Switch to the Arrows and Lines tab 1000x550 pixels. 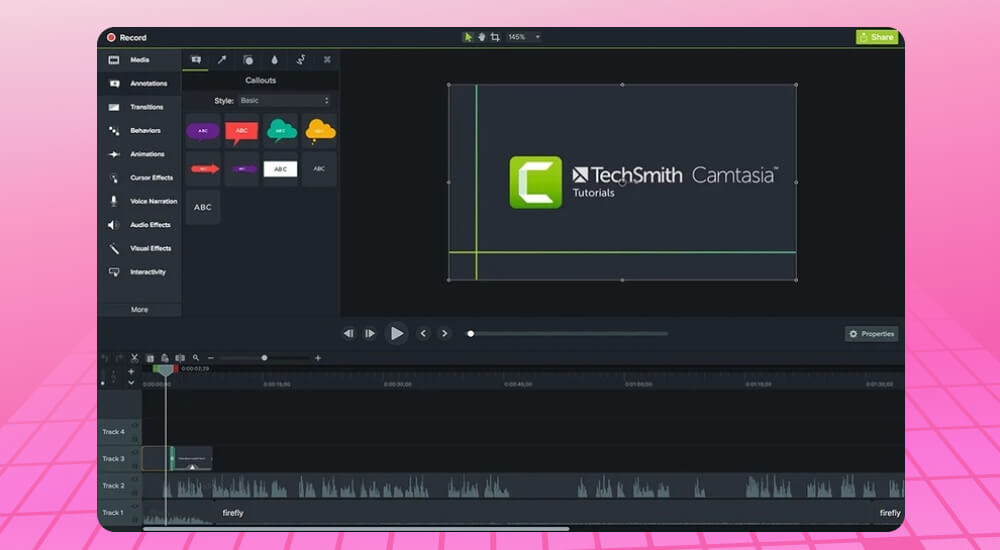[x=222, y=60]
